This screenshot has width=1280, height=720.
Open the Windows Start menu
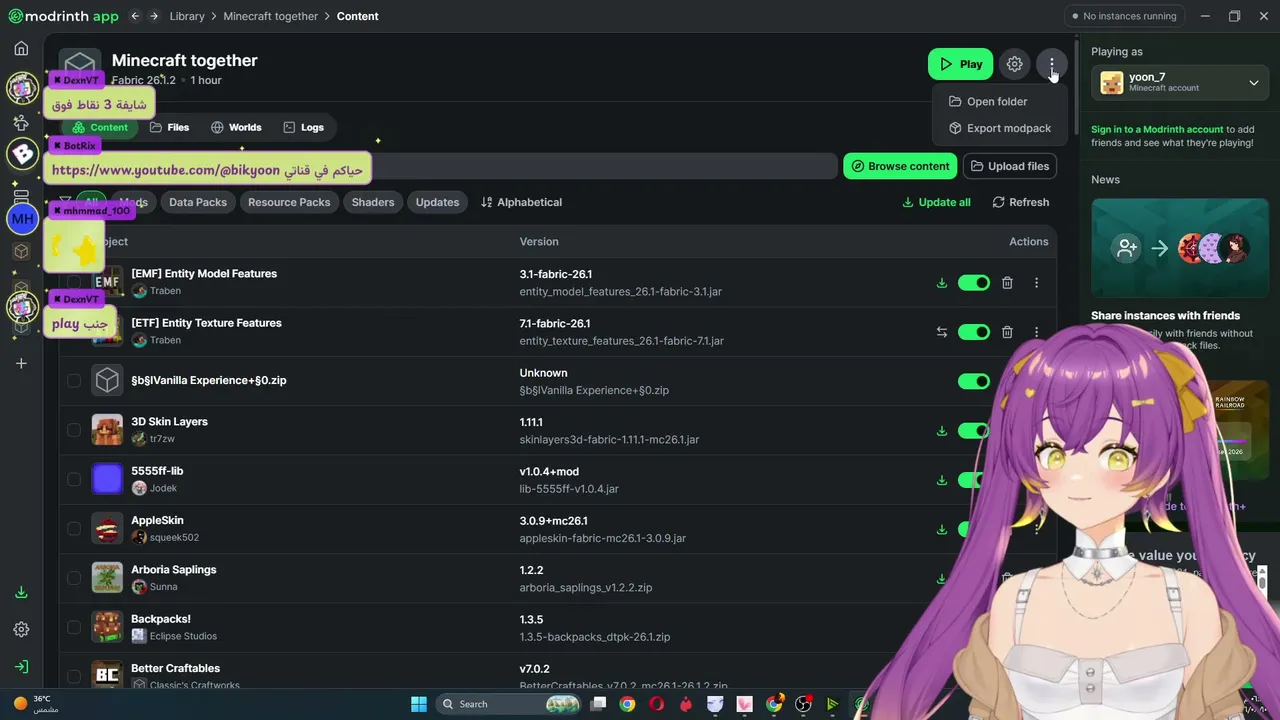(x=418, y=704)
